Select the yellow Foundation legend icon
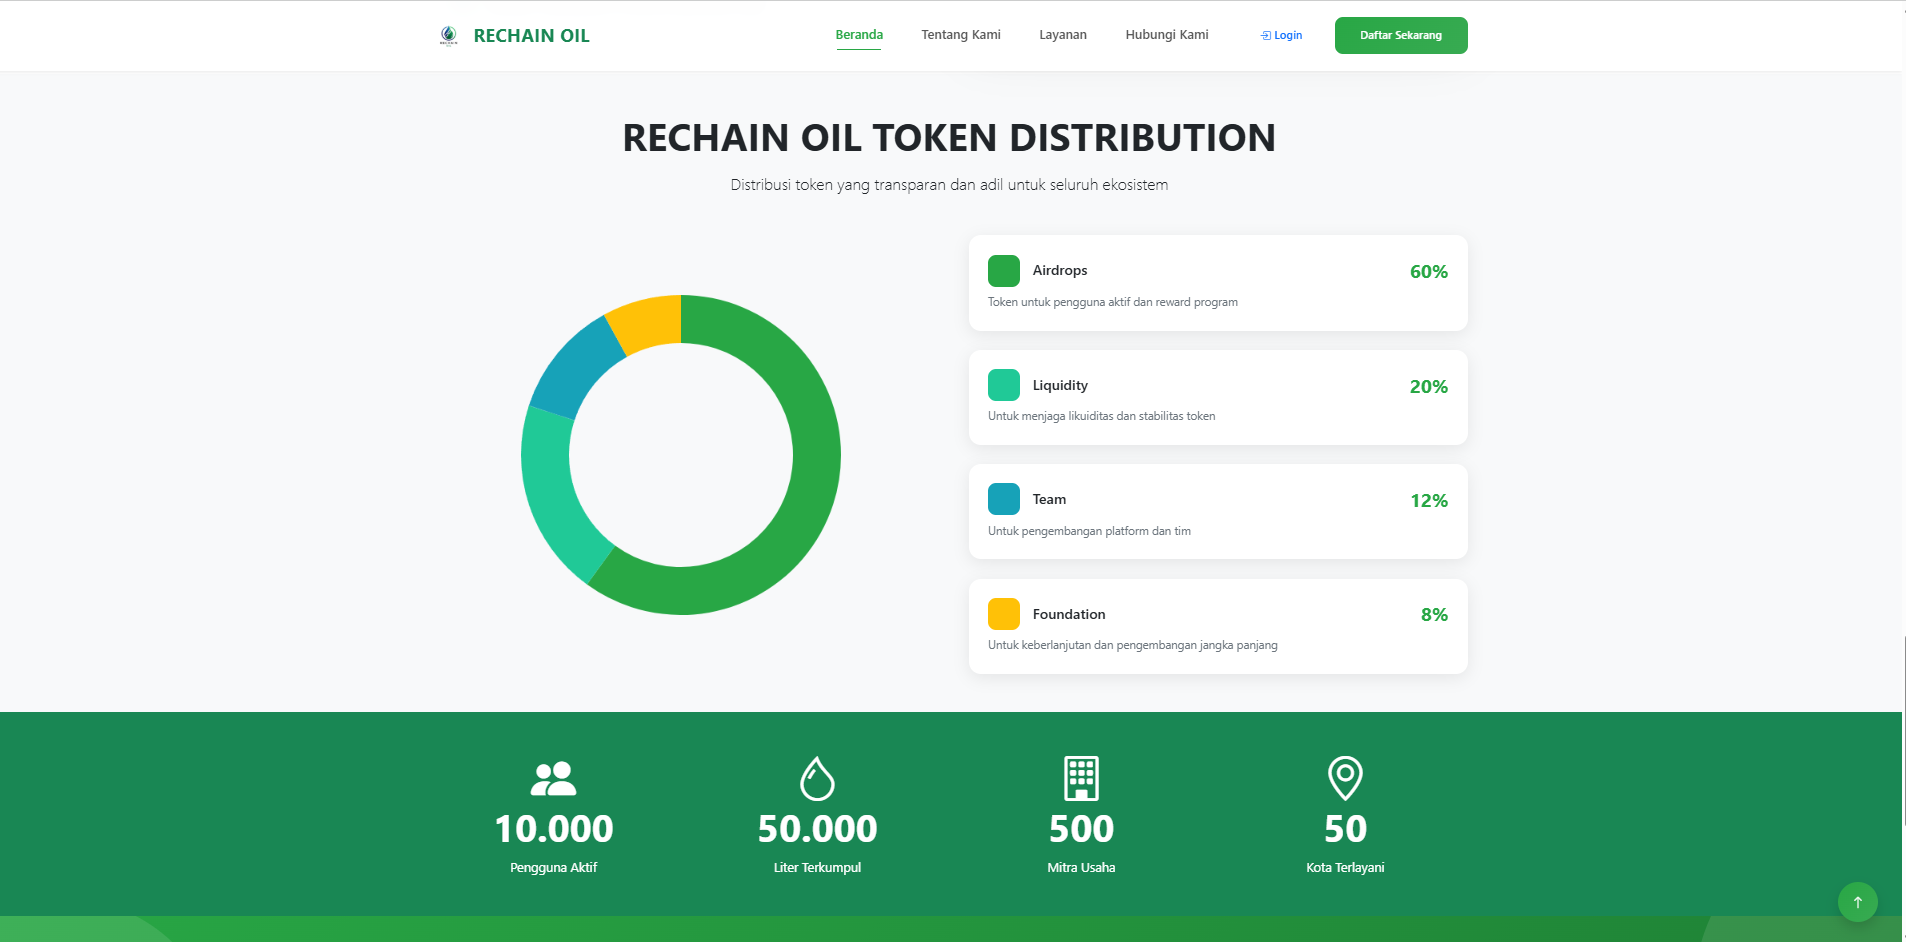This screenshot has width=1906, height=942. [1002, 613]
